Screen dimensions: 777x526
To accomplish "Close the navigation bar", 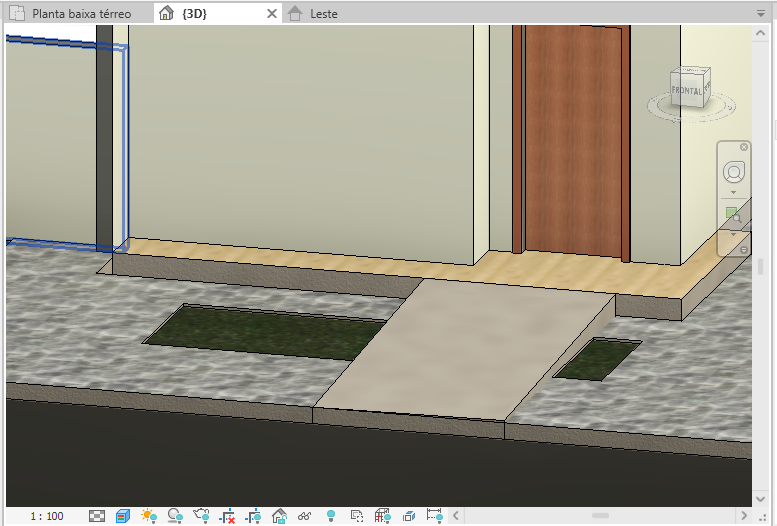I will [743, 147].
